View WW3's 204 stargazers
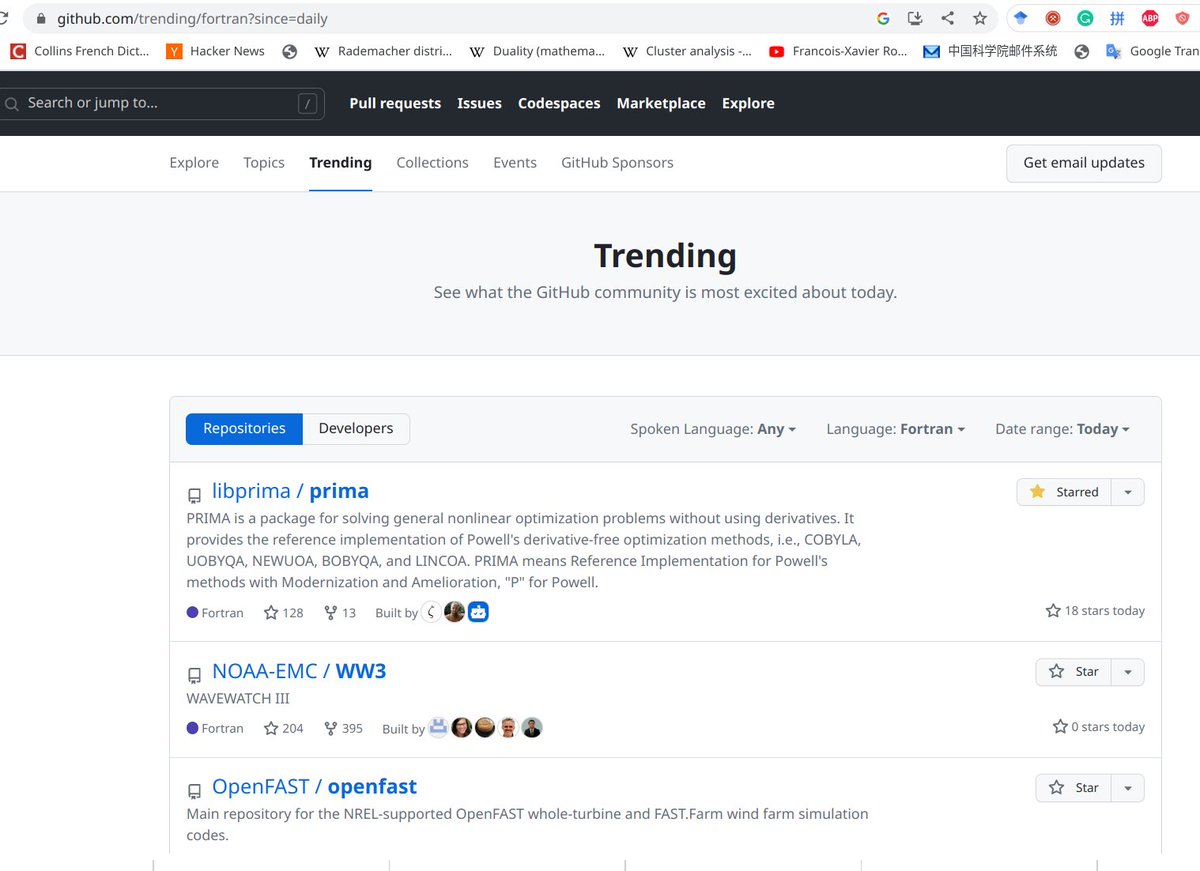Image resolution: width=1200 pixels, height=871 pixels. 283,729
